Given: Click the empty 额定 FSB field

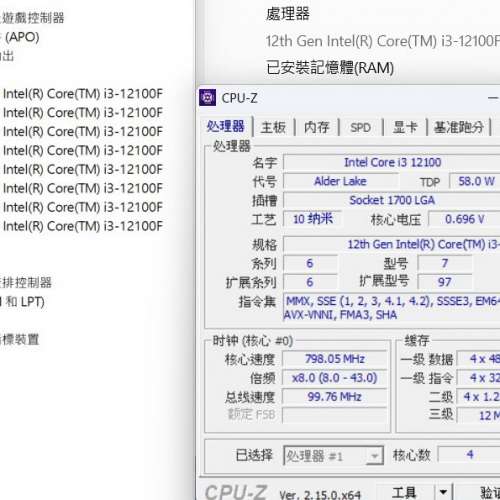Looking at the screenshot, I should tap(335, 415).
